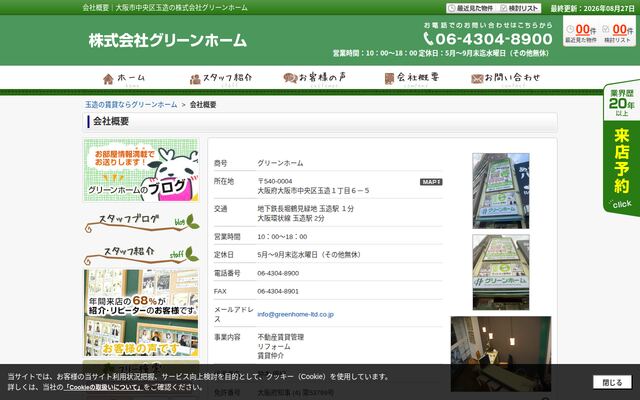
Task: Open the ホーム navigation item
Action: (x=124, y=78)
